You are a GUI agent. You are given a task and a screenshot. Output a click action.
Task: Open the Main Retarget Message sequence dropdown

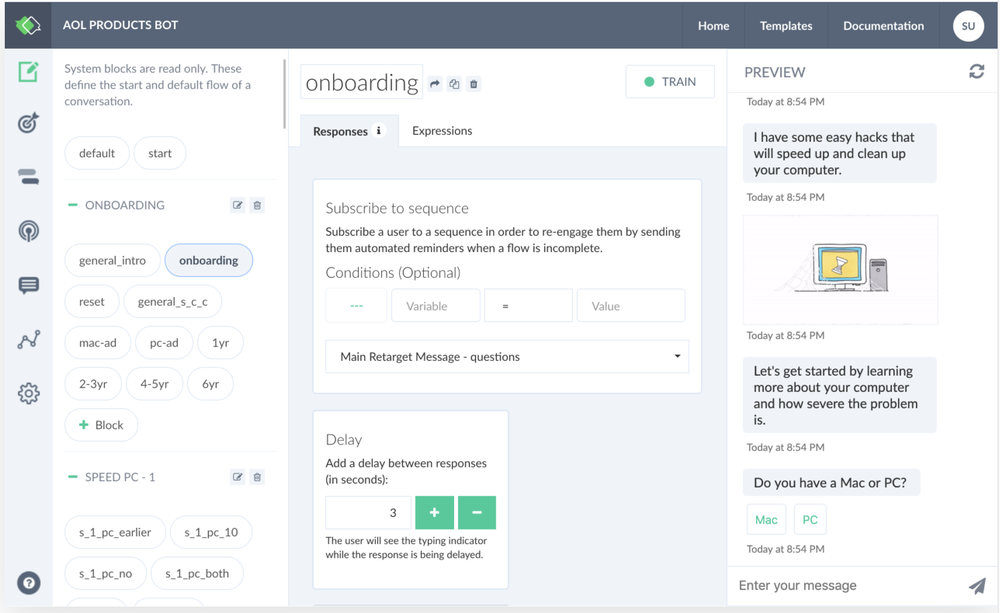pos(507,357)
